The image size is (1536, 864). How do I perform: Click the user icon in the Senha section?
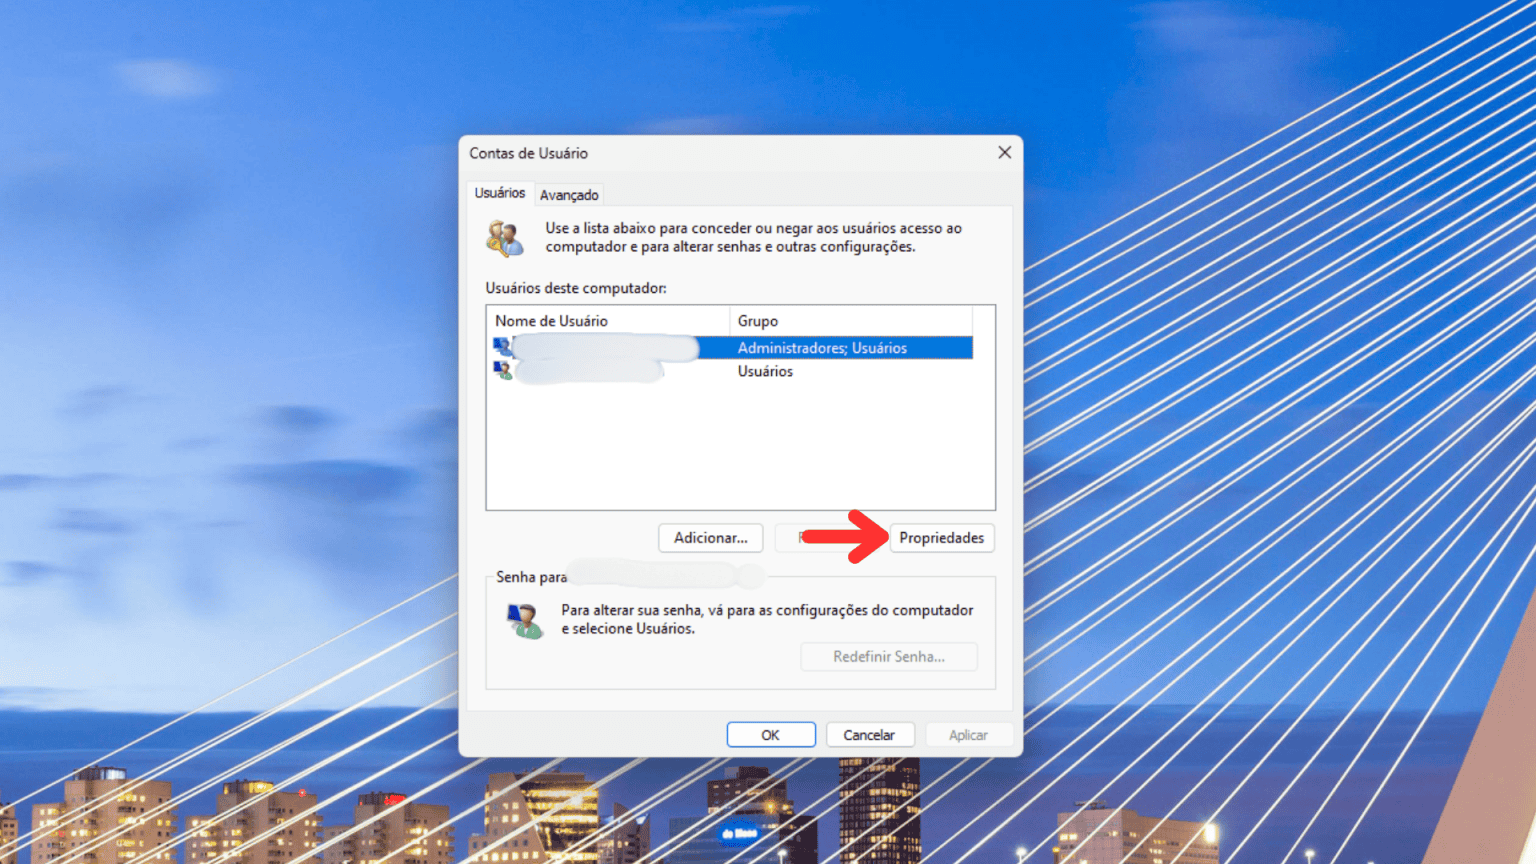pyautogui.click(x=523, y=619)
